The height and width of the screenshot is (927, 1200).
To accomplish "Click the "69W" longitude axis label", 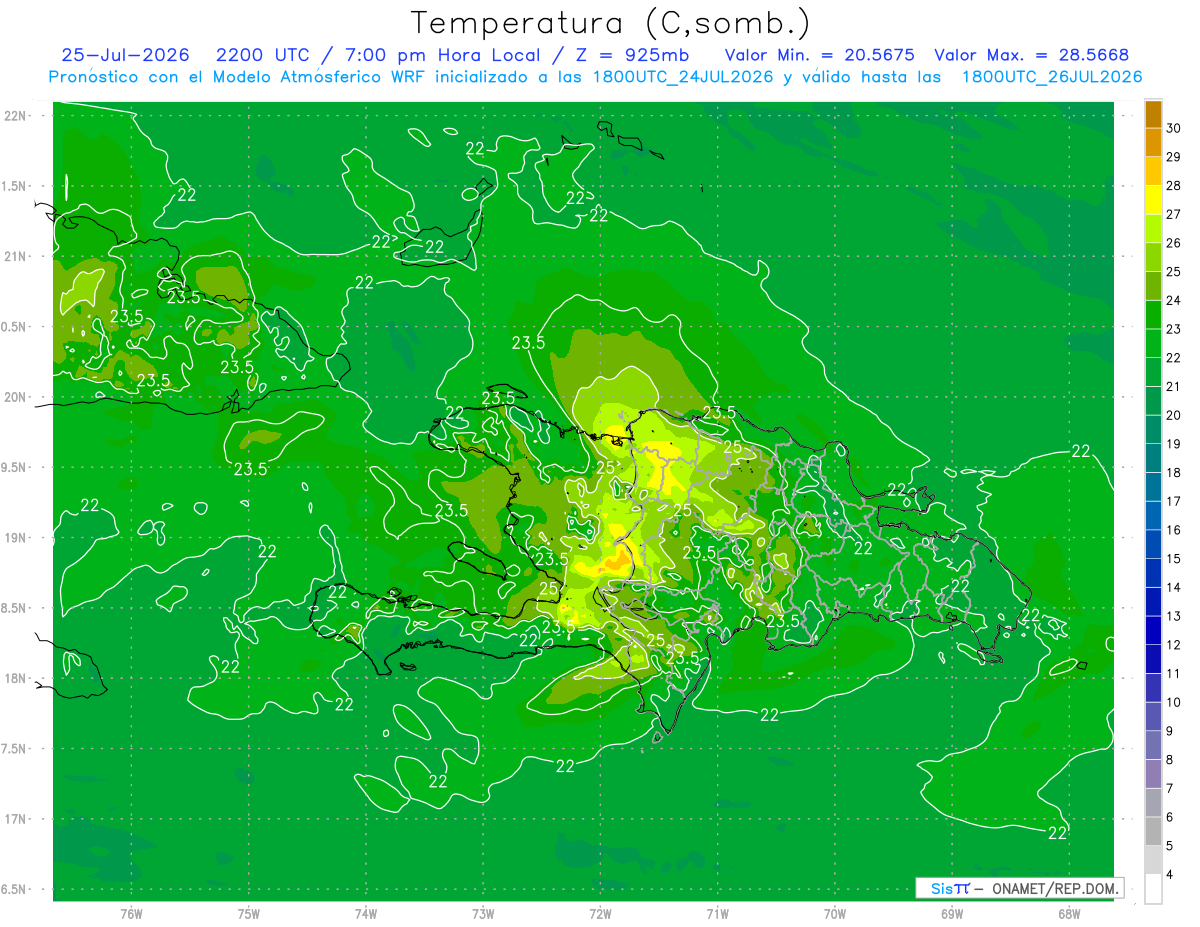I will (952, 913).
